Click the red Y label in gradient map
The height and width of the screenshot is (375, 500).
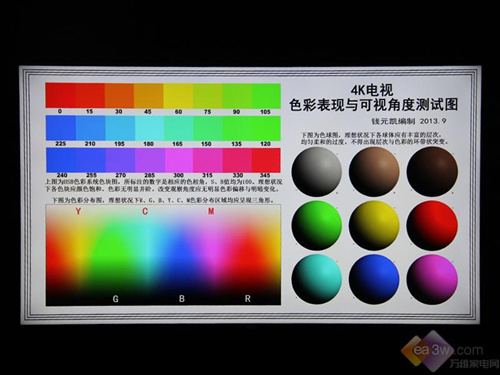click(x=78, y=211)
